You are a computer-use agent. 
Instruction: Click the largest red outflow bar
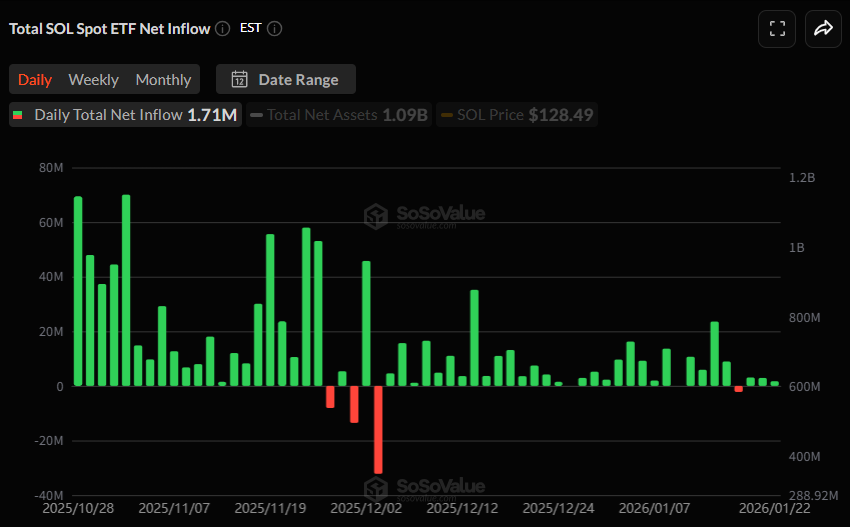378,429
